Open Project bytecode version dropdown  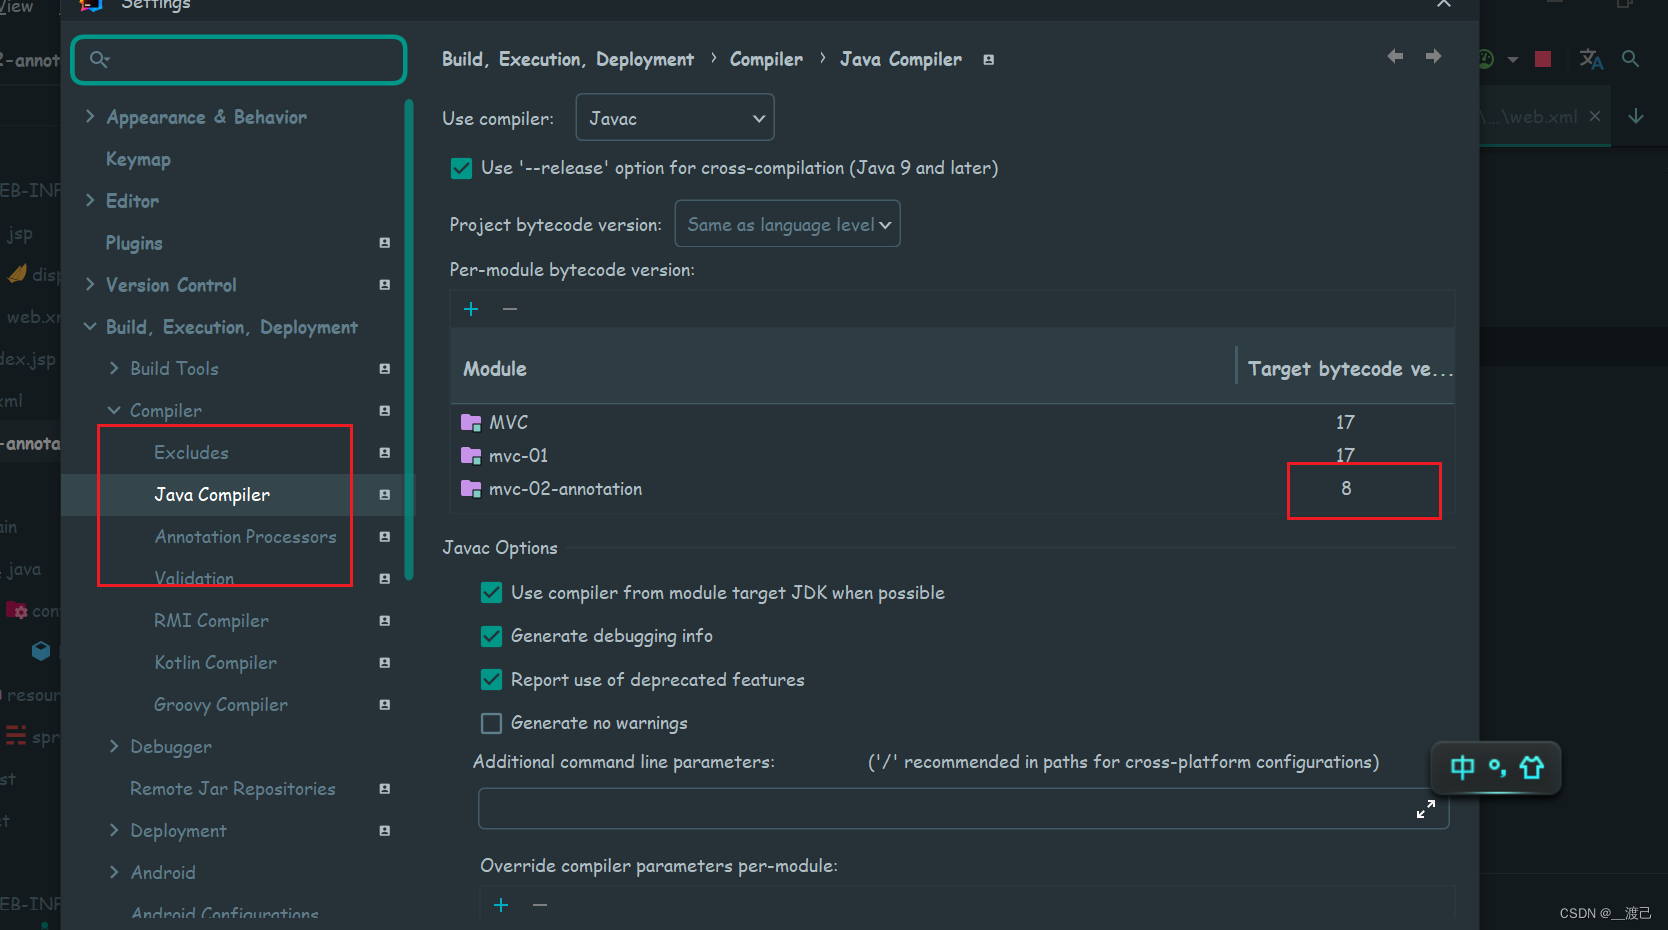(x=787, y=224)
